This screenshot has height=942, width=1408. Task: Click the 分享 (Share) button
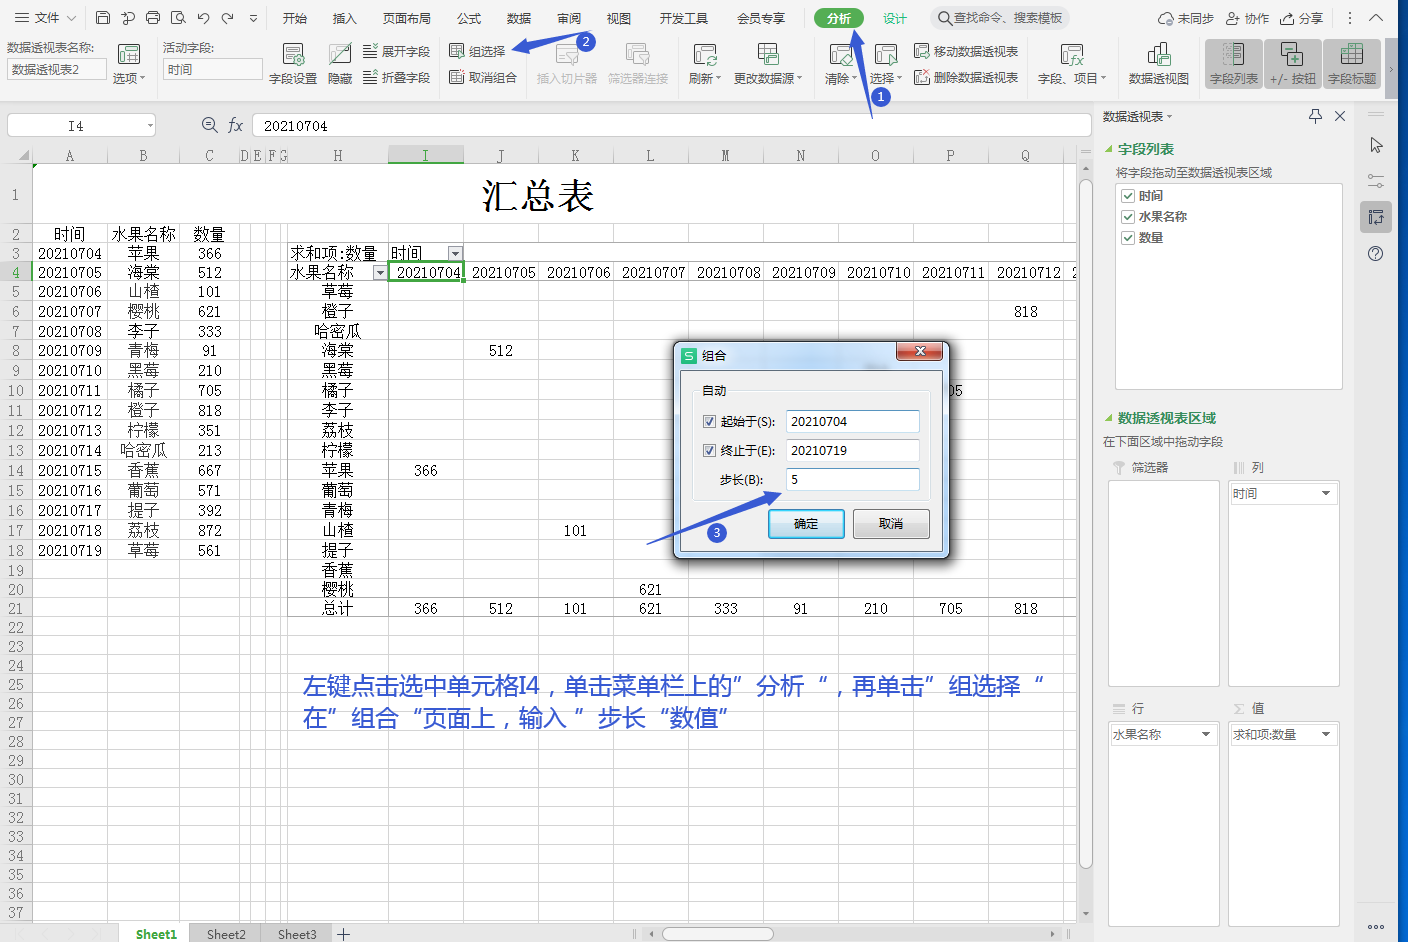1302,18
